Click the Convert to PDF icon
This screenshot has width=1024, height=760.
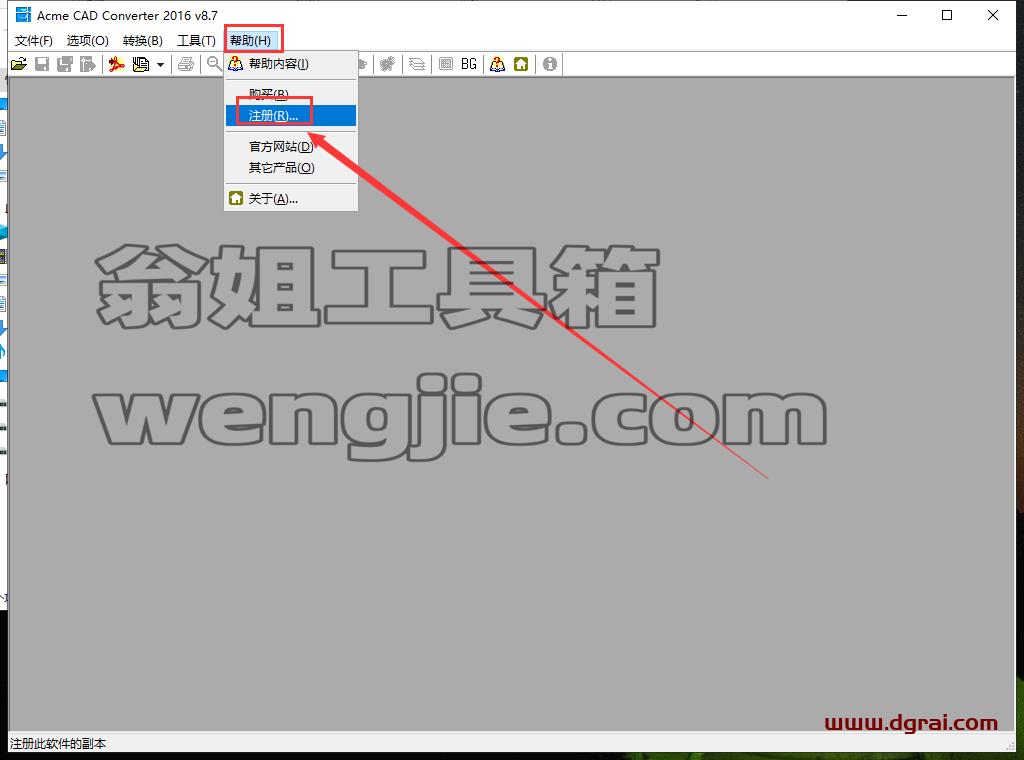(116, 64)
